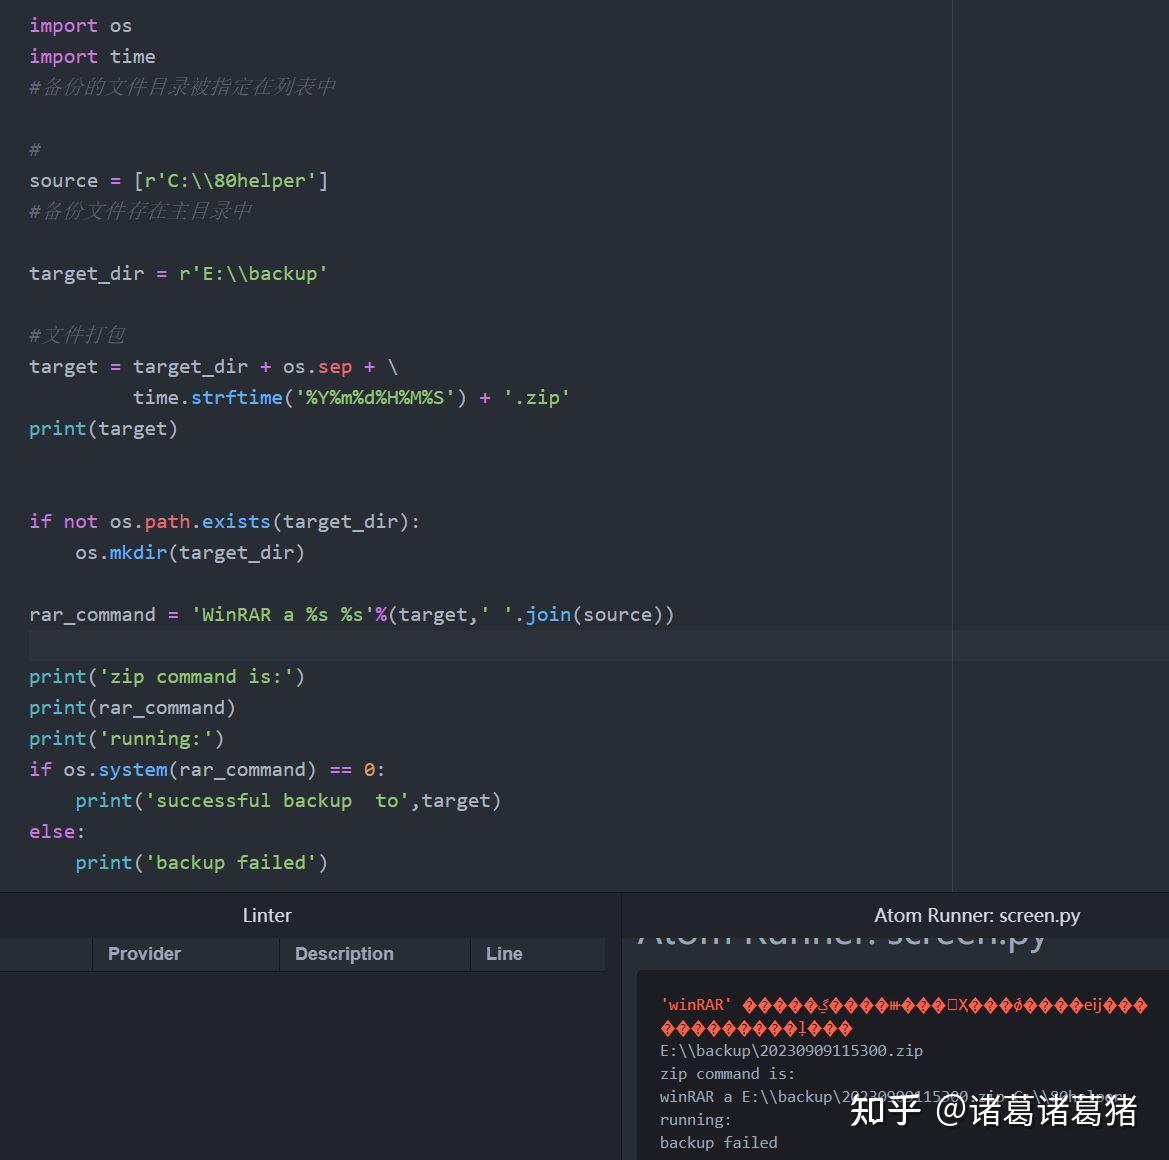
Task: Click the Description column header
Action: pyautogui.click(x=344, y=953)
